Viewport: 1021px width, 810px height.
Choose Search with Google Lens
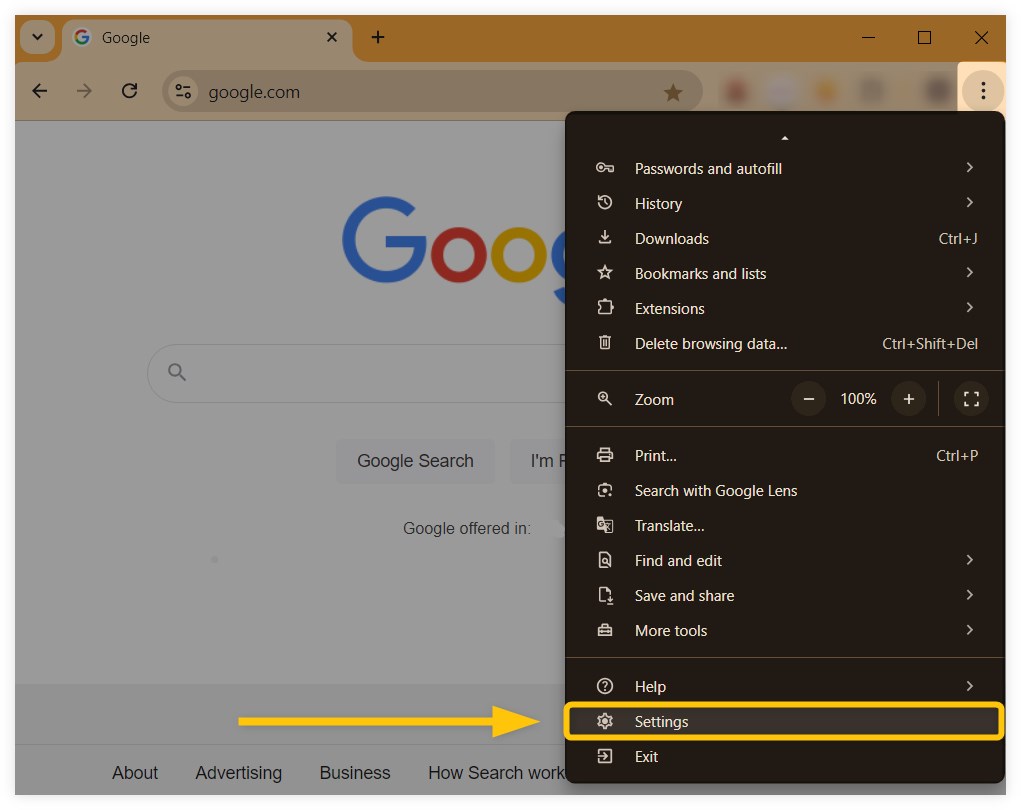tap(785, 490)
